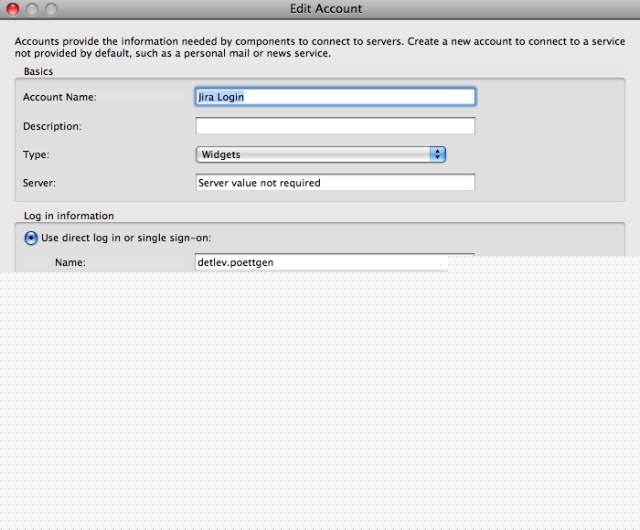640x530 pixels.
Task: Click the Server field reading 'Server value not required'
Action: [x=334, y=183]
